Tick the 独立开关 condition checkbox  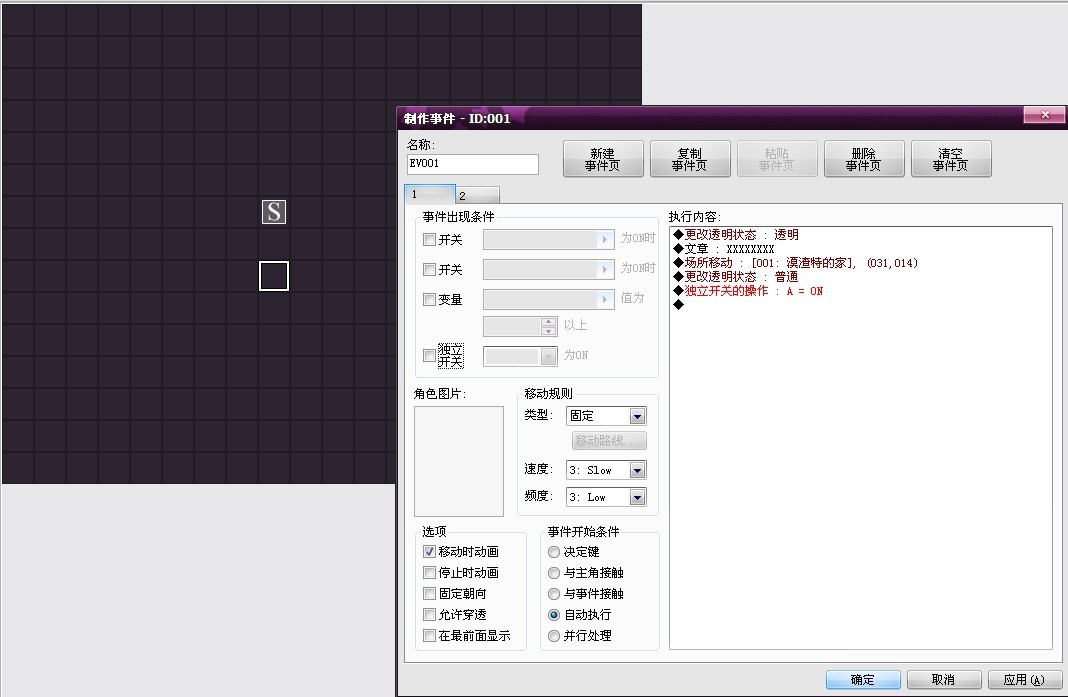429,356
